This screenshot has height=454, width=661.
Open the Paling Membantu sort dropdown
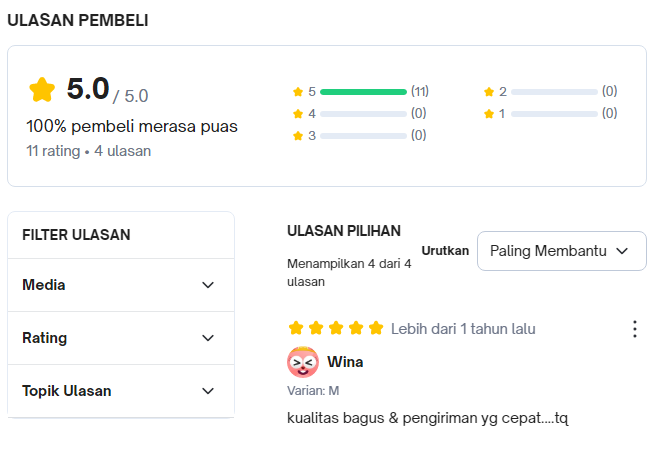[x=561, y=251]
